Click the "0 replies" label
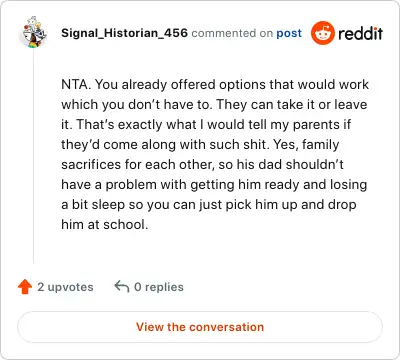This screenshot has width=400, height=360. [x=159, y=287]
